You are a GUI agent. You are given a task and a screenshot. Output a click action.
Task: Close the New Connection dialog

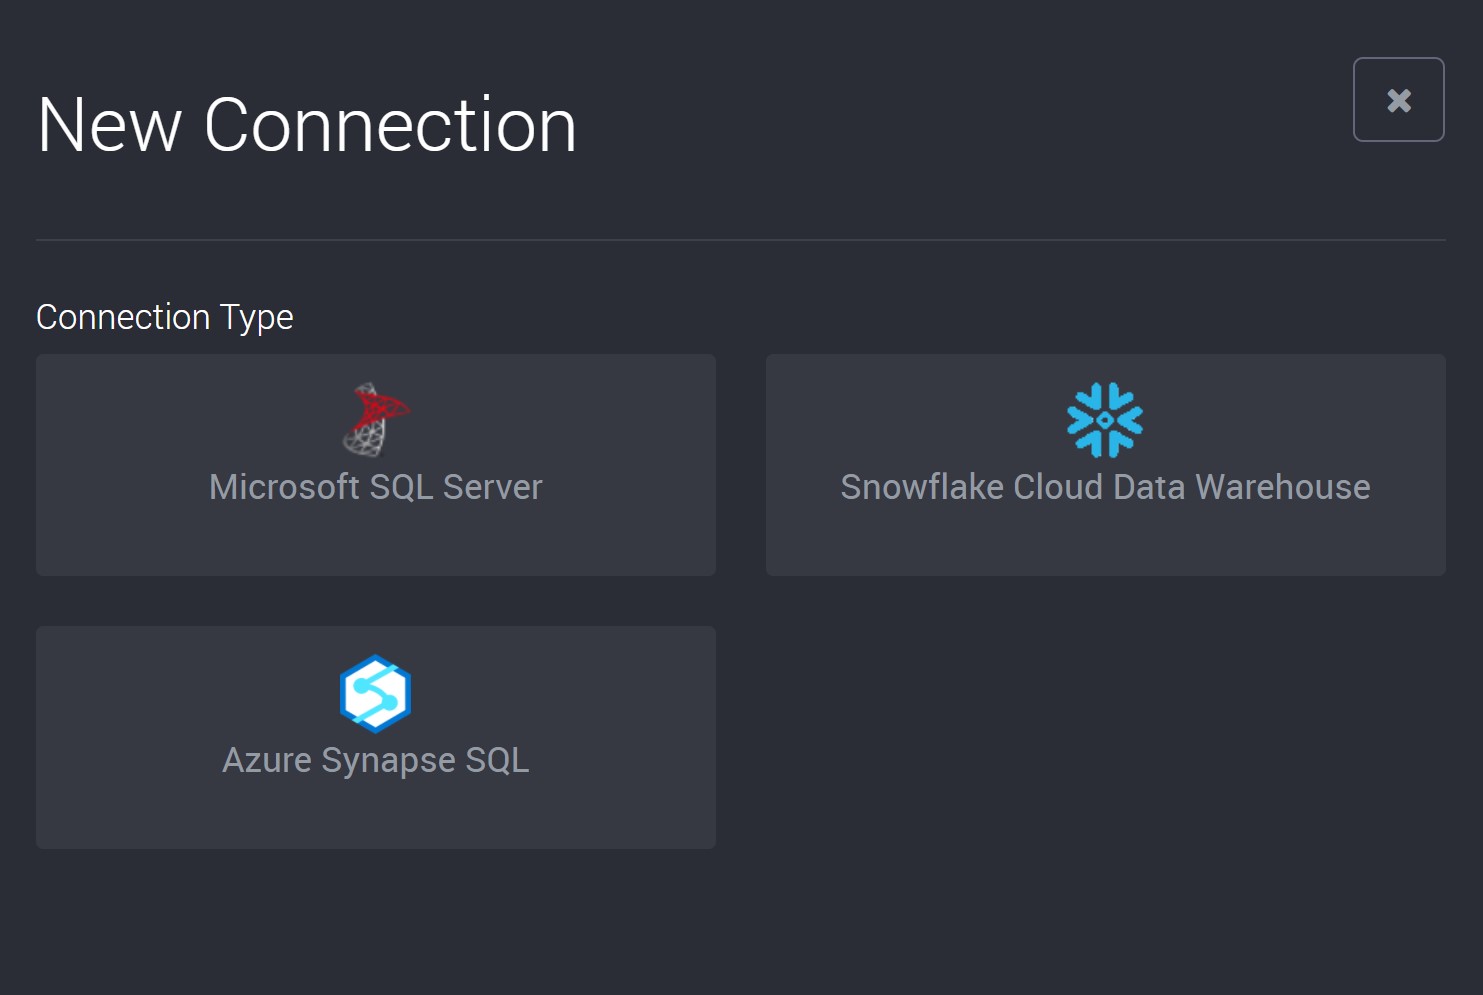tap(1398, 100)
